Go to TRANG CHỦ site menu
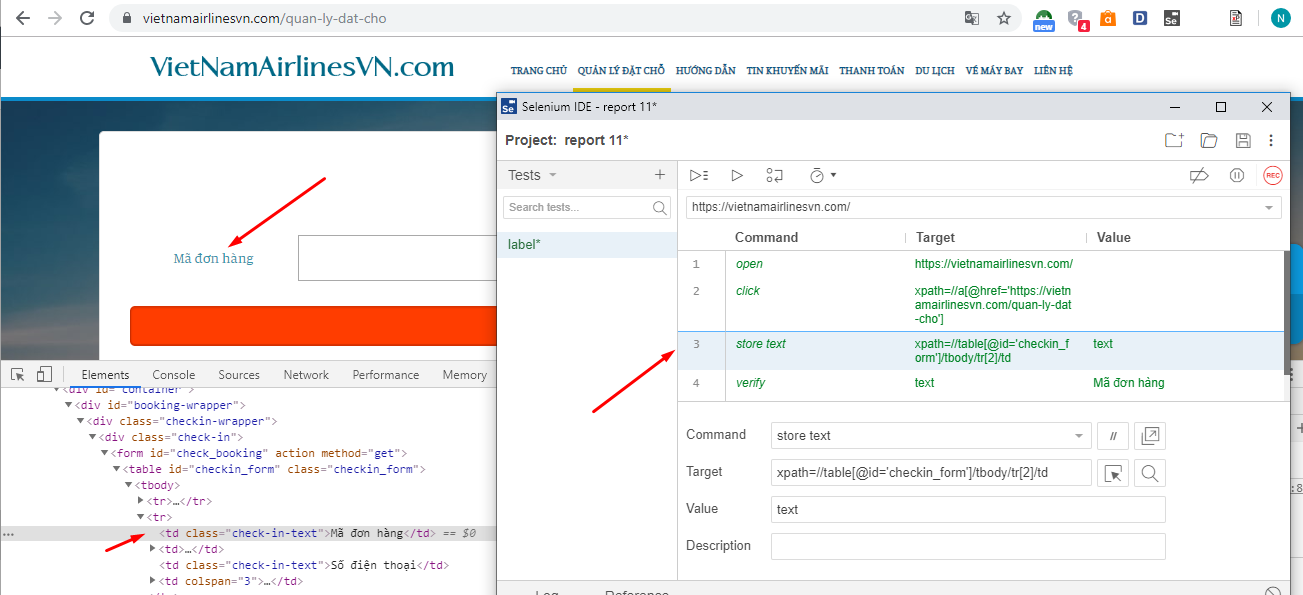This screenshot has height=595, width=1303. 539,71
